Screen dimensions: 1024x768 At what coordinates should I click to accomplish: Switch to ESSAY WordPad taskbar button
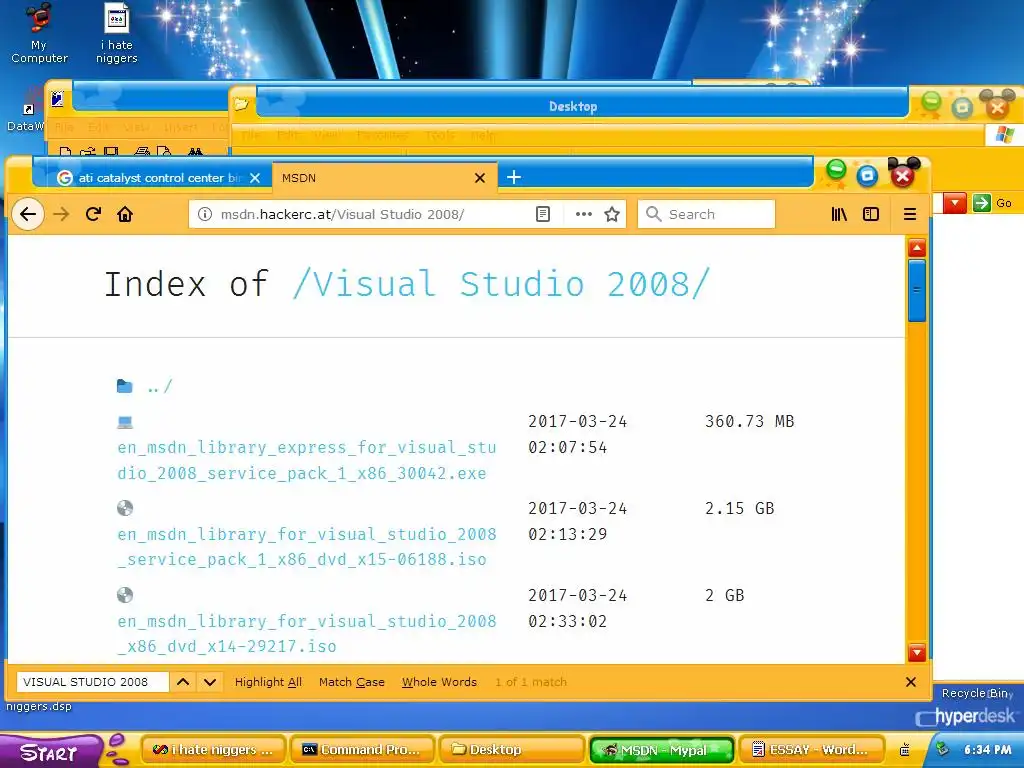pos(810,750)
